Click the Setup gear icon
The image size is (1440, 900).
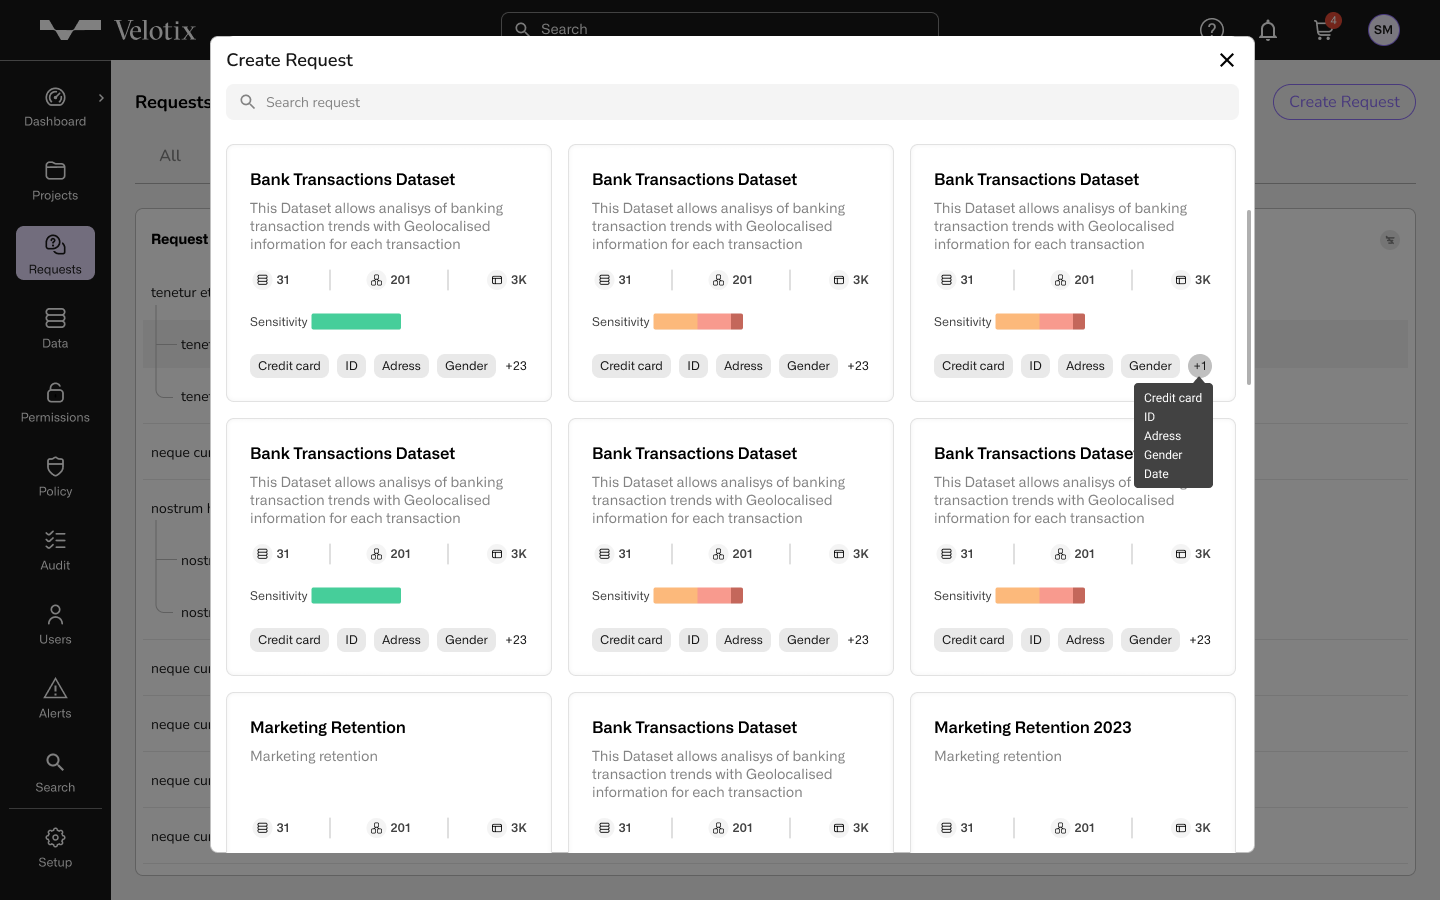click(55, 846)
